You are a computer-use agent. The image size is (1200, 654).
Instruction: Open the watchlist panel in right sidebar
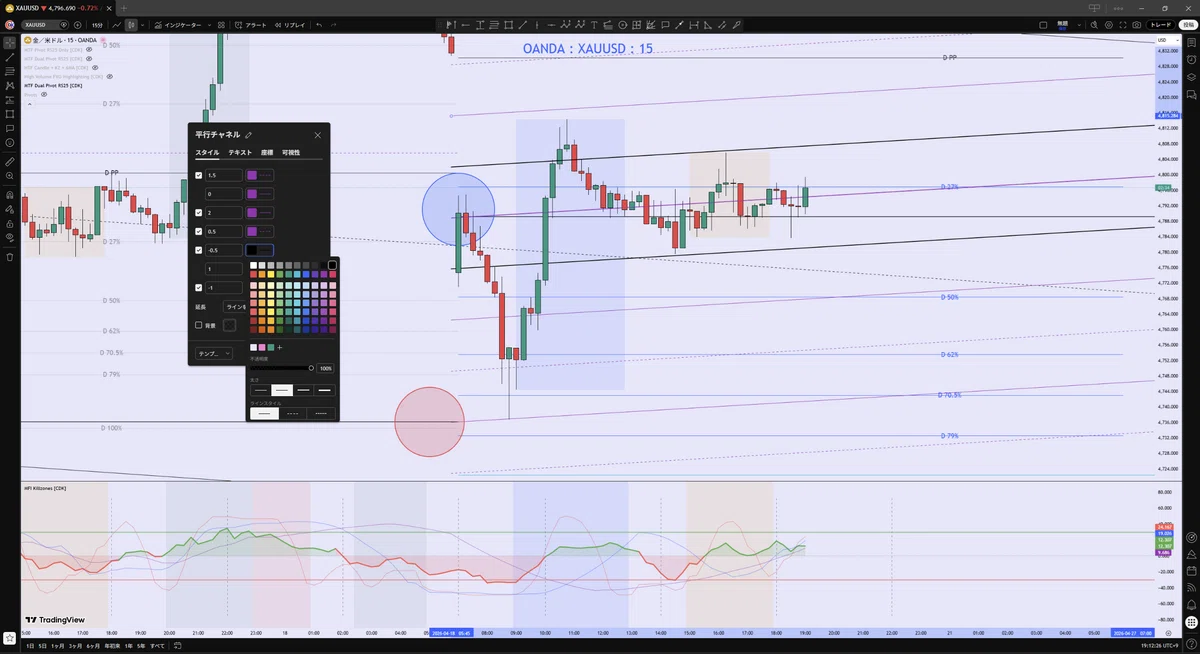[x=1191, y=42]
